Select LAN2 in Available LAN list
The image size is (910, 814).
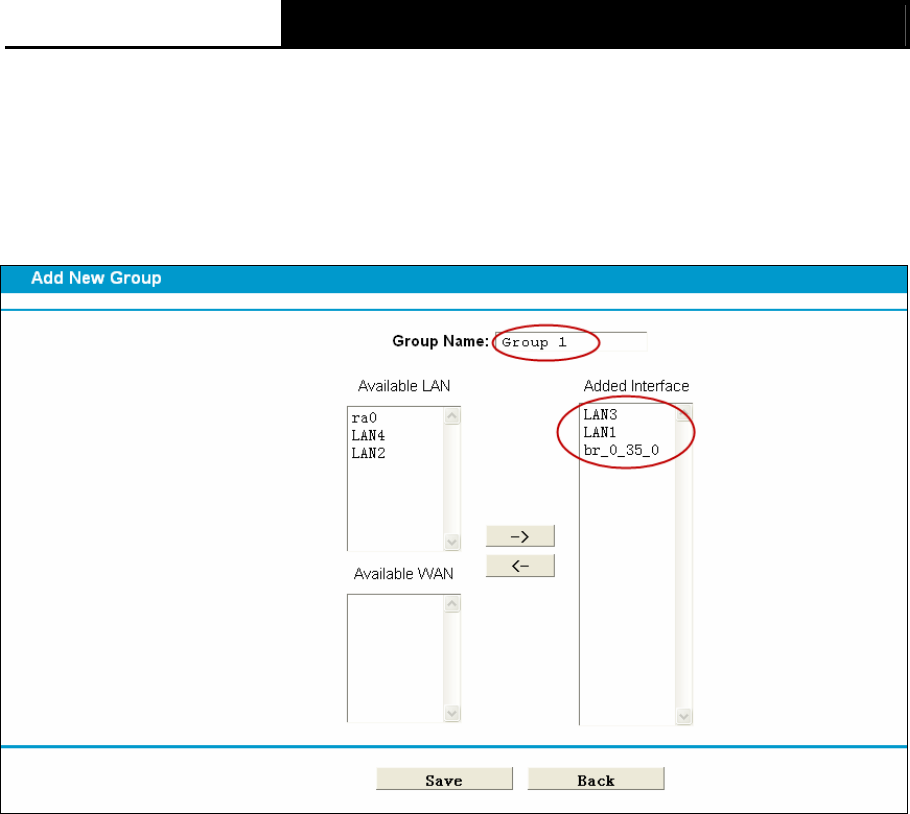(x=368, y=453)
